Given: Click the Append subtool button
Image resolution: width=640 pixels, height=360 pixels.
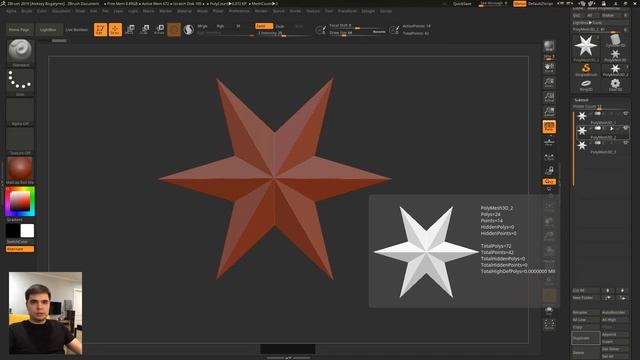Looking at the screenshot, I should 615,334.
